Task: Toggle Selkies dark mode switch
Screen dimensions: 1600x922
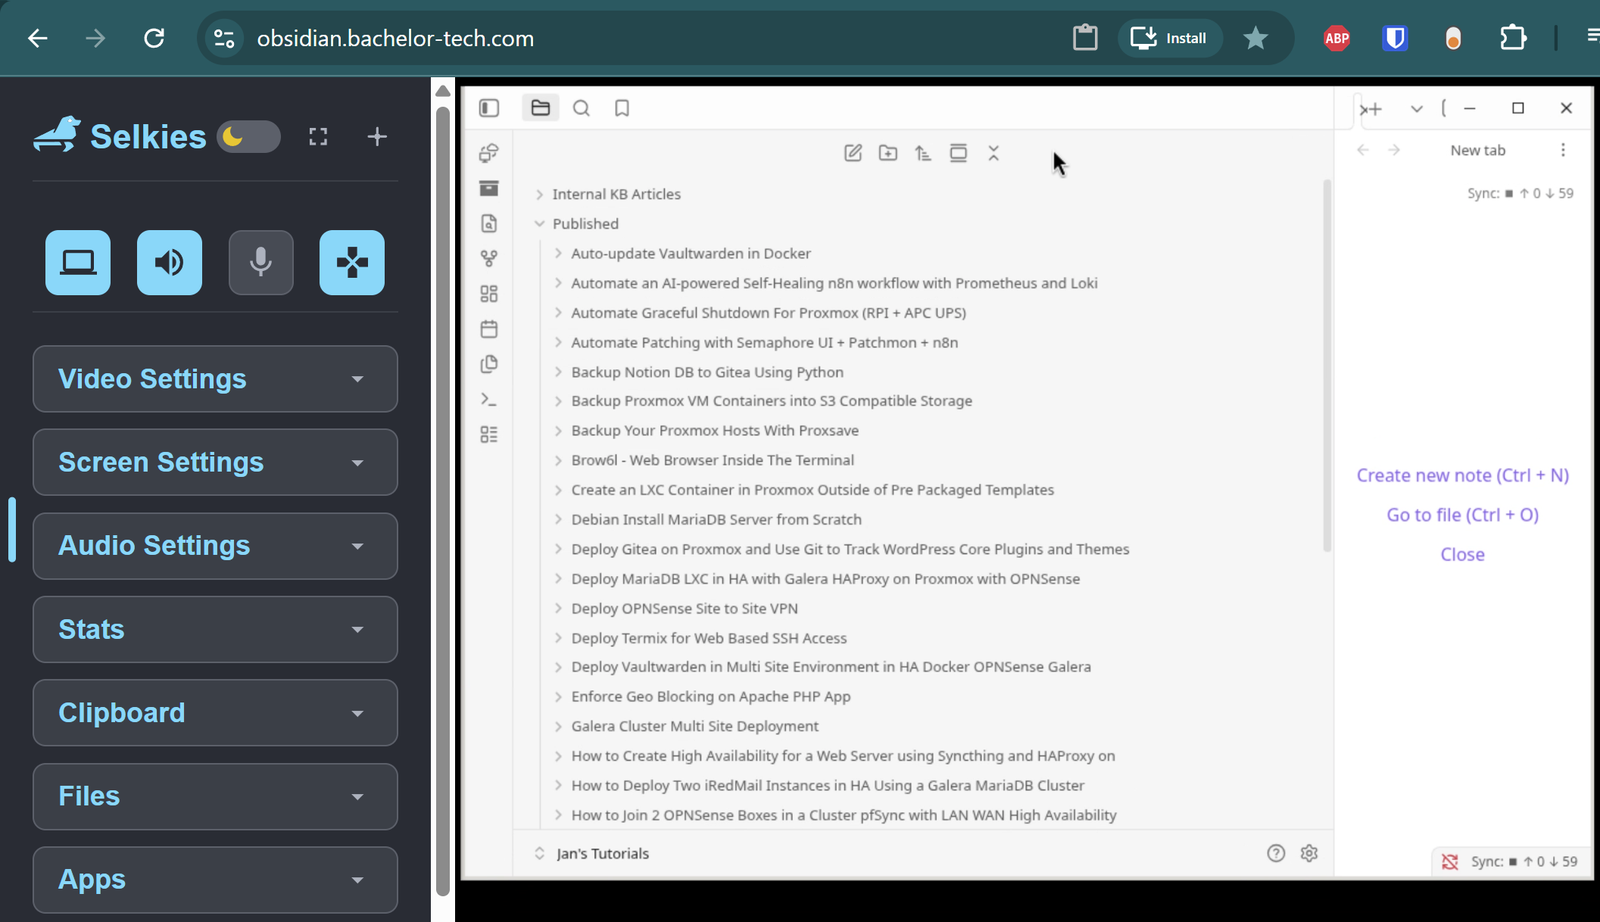Action: (x=249, y=136)
